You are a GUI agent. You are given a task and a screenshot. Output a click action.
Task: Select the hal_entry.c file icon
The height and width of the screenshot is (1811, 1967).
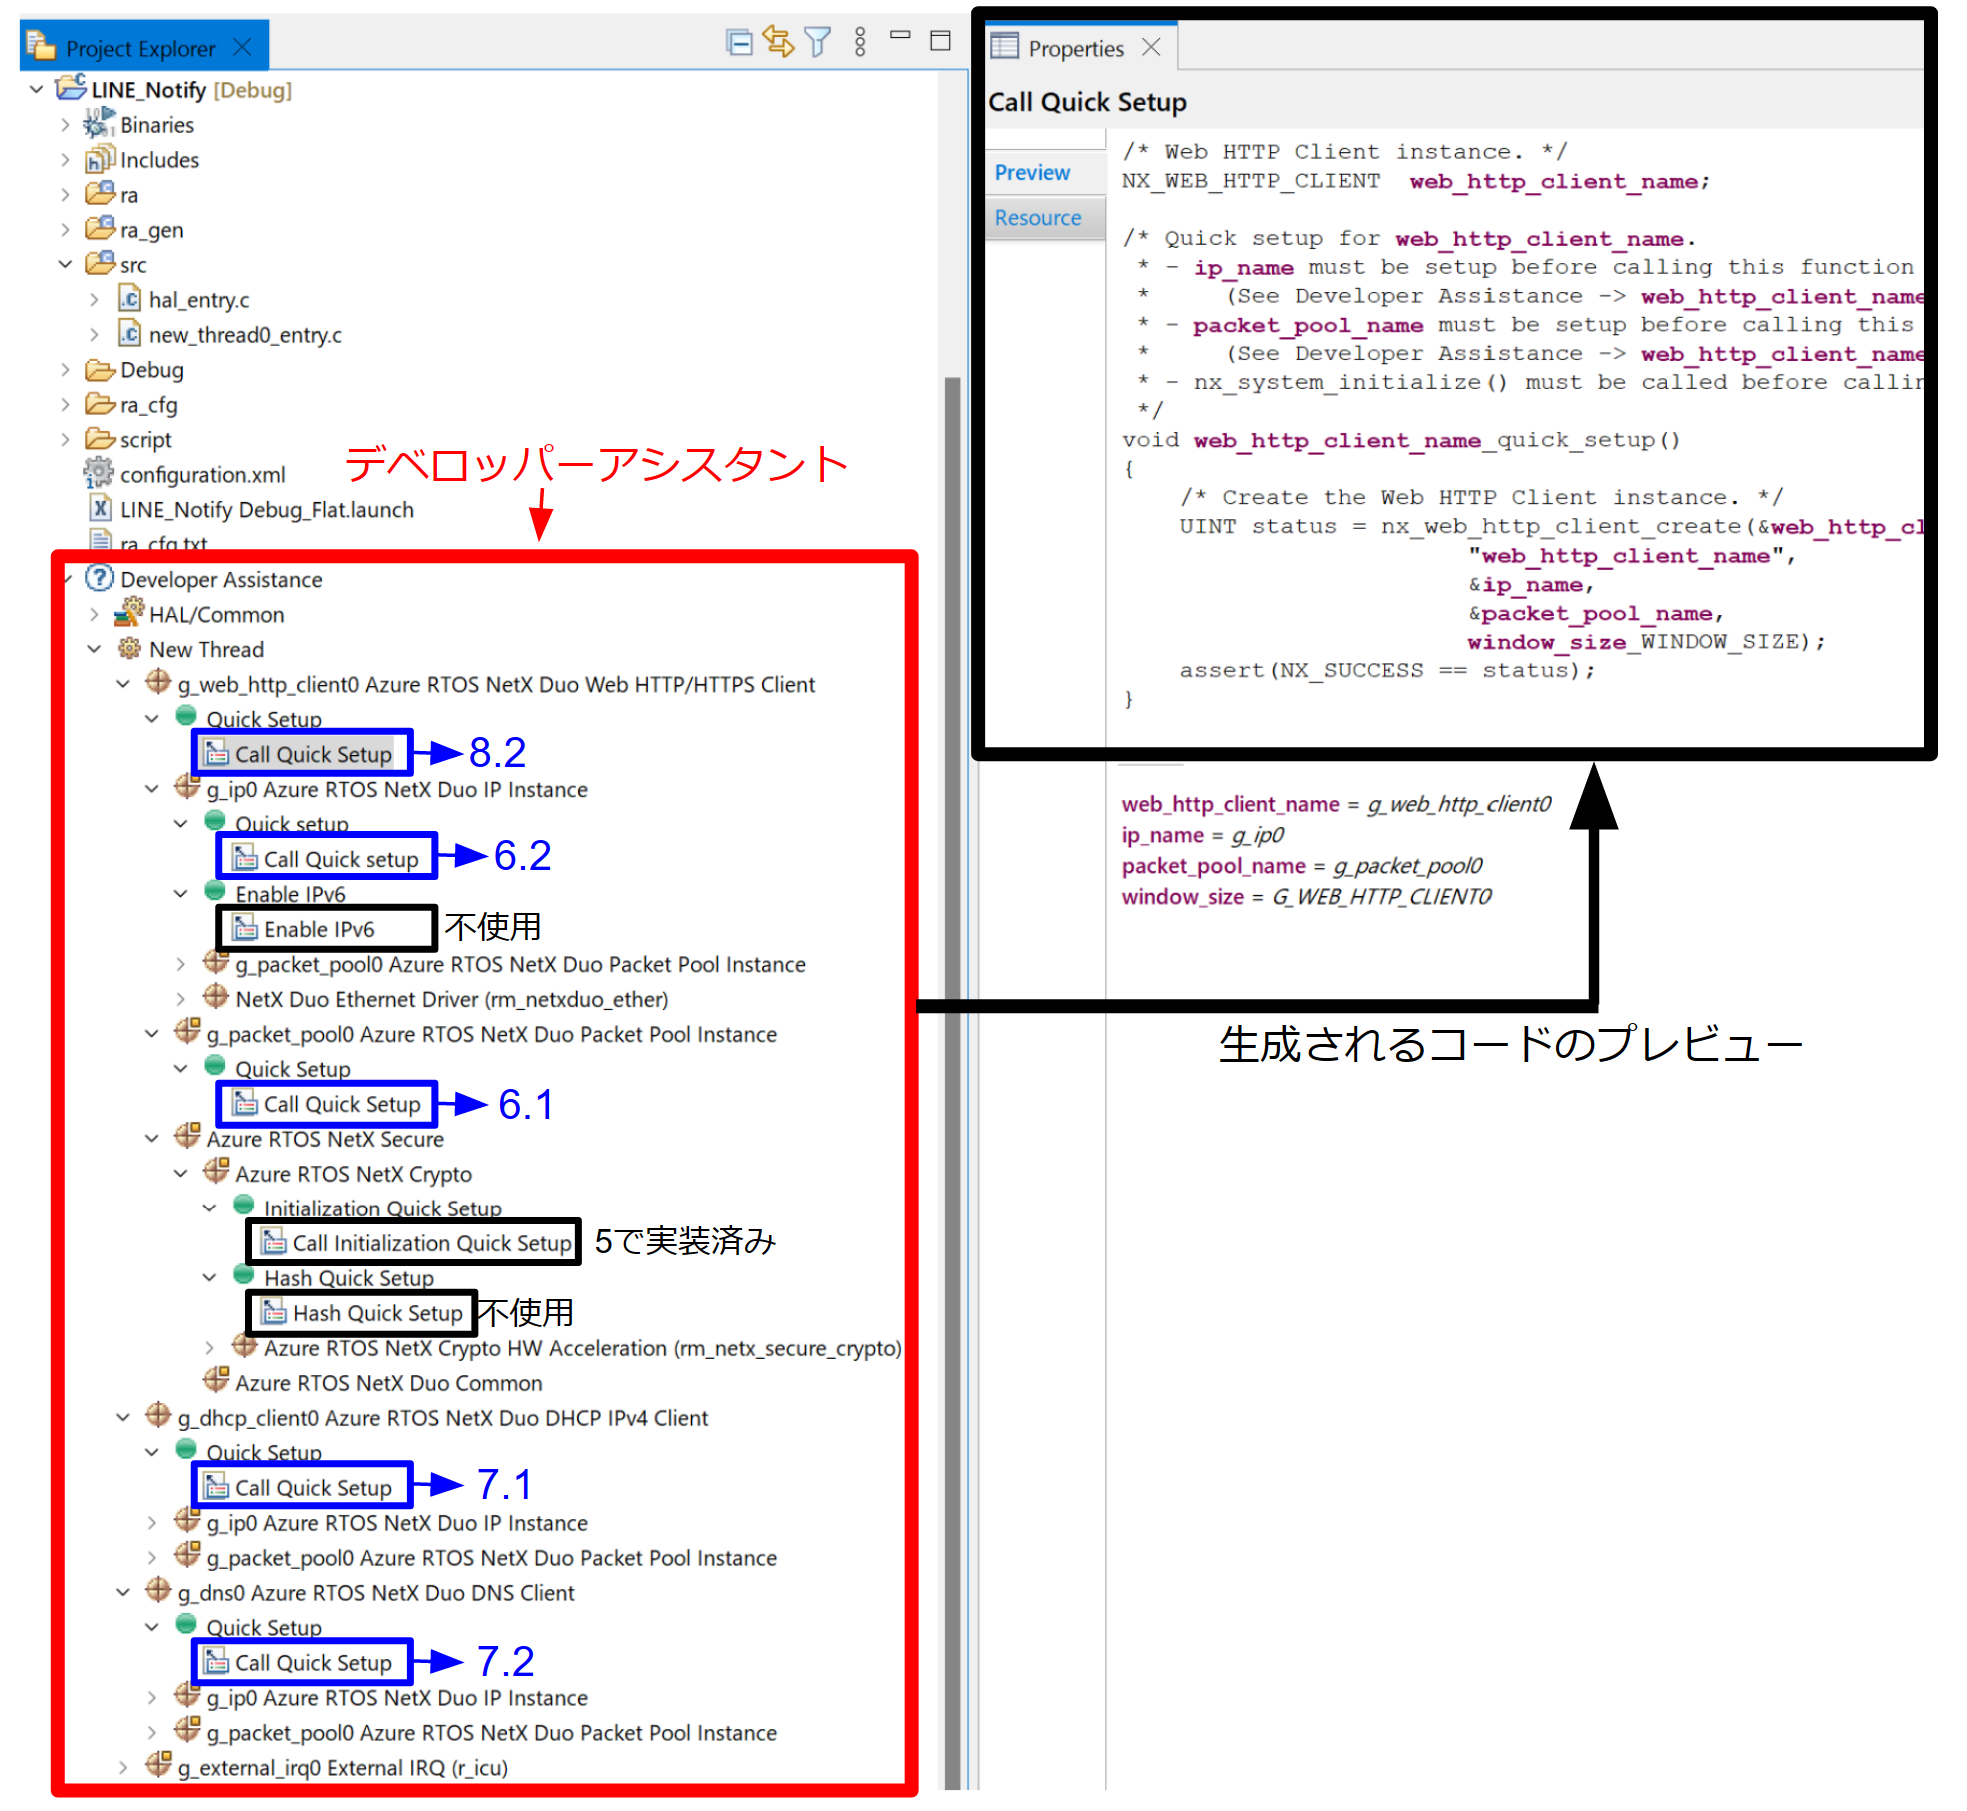pyautogui.click(x=129, y=299)
